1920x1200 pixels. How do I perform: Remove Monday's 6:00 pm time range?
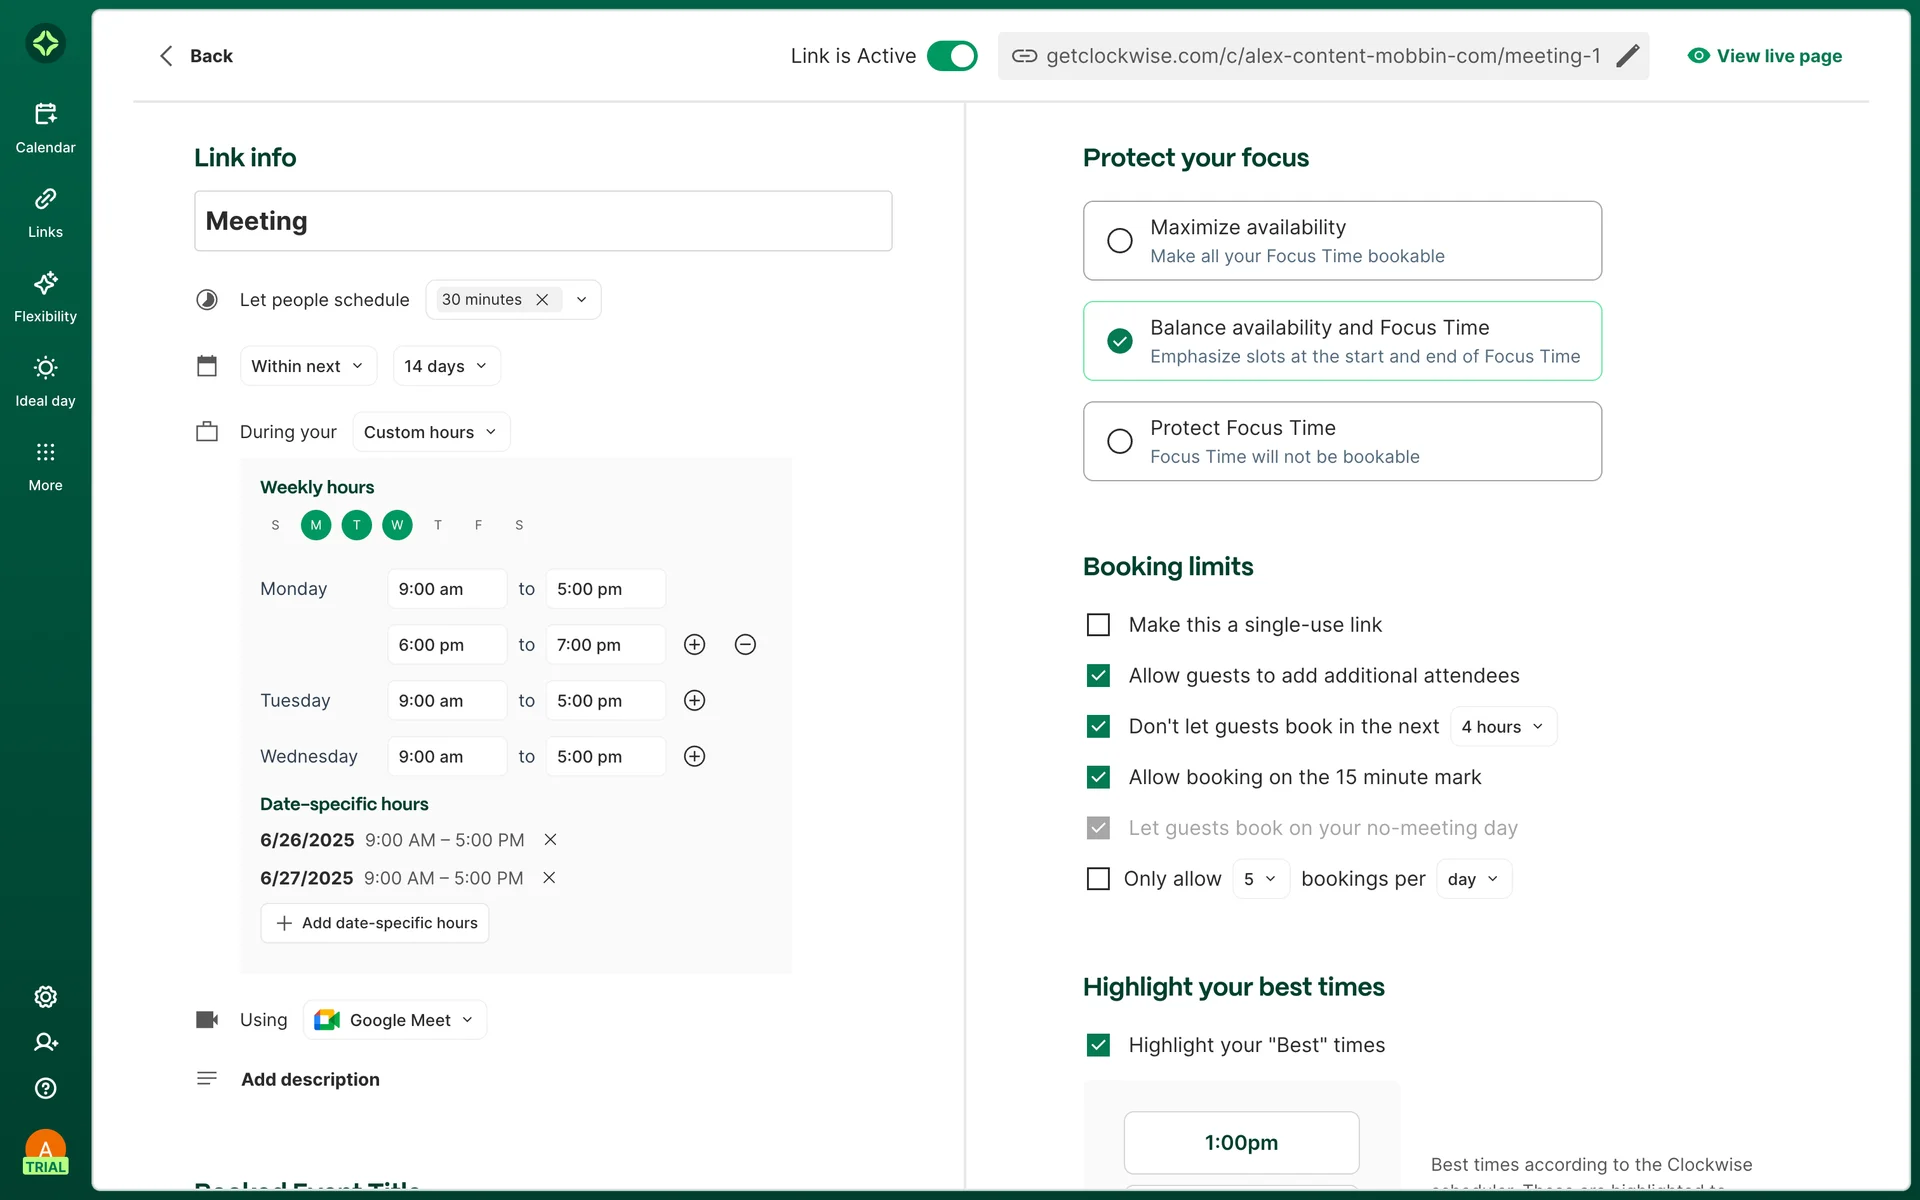pos(745,645)
